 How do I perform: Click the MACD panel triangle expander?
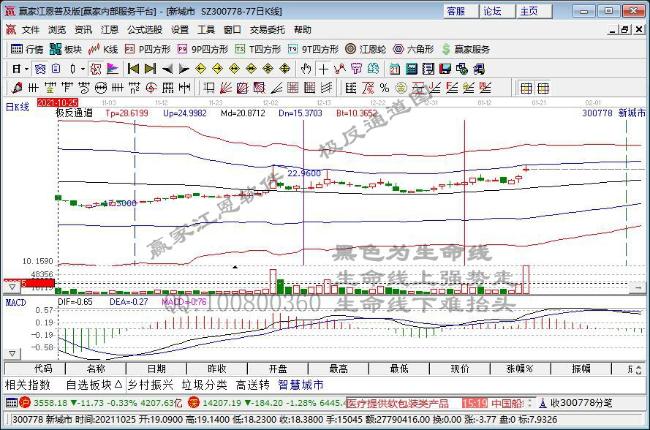(x=12, y=354)
